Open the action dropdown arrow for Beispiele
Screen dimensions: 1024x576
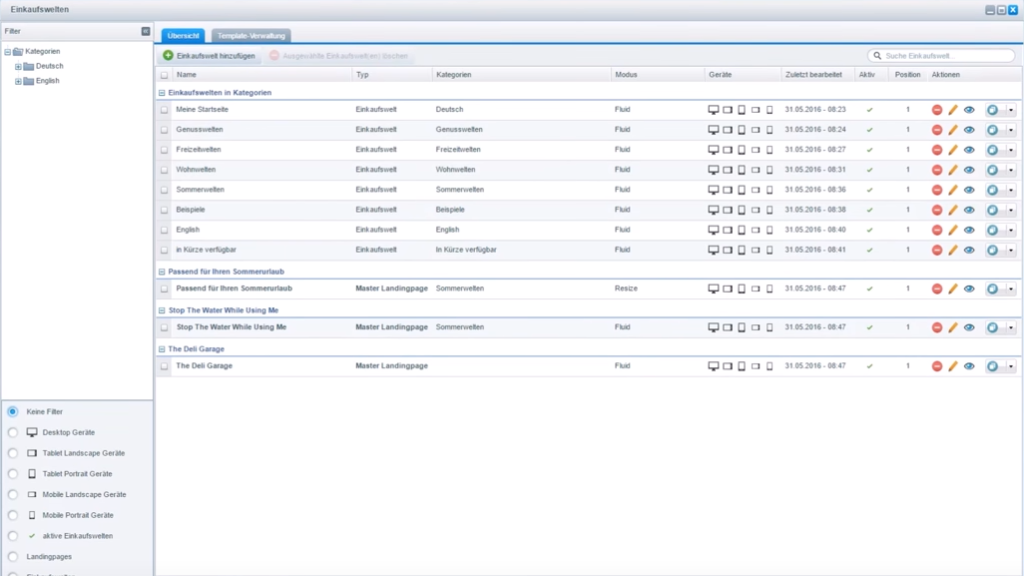point(1010,210)
